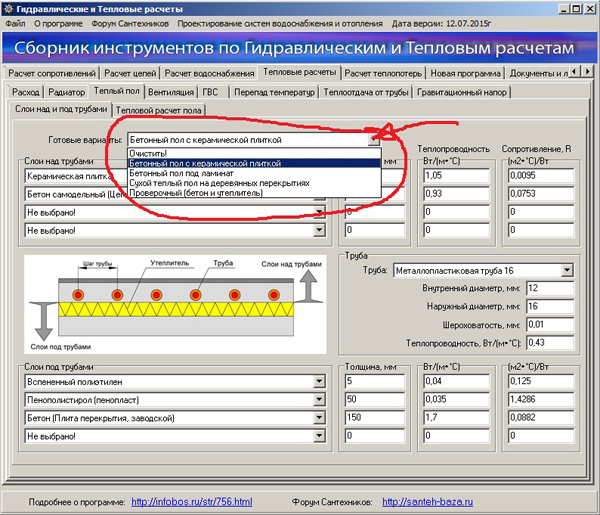Open last layer under pipes dropdown arrow
The image size is (600, 515).
tap(319, 436)
